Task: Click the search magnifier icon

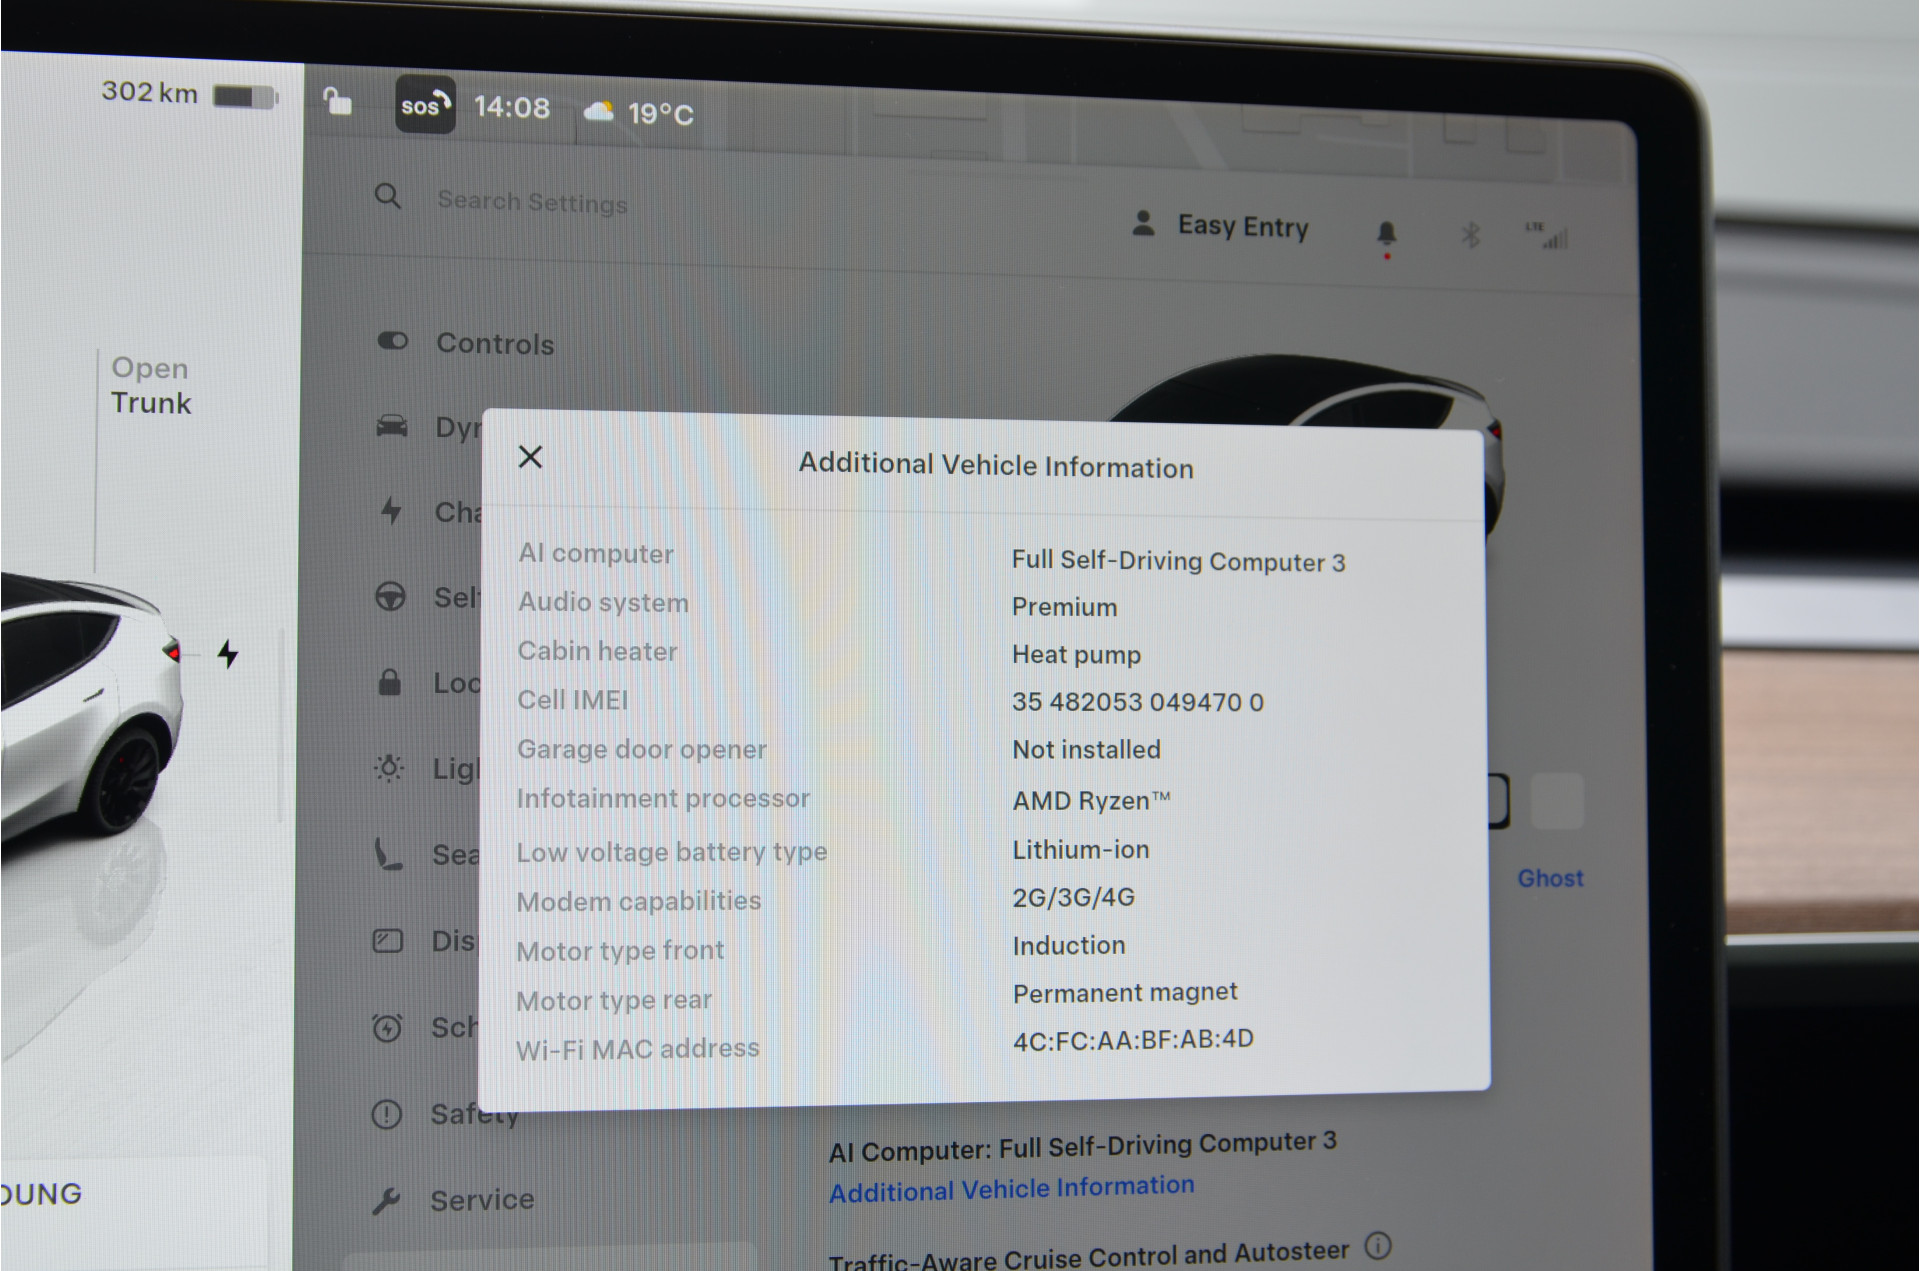Action: (x=388, y=196)
